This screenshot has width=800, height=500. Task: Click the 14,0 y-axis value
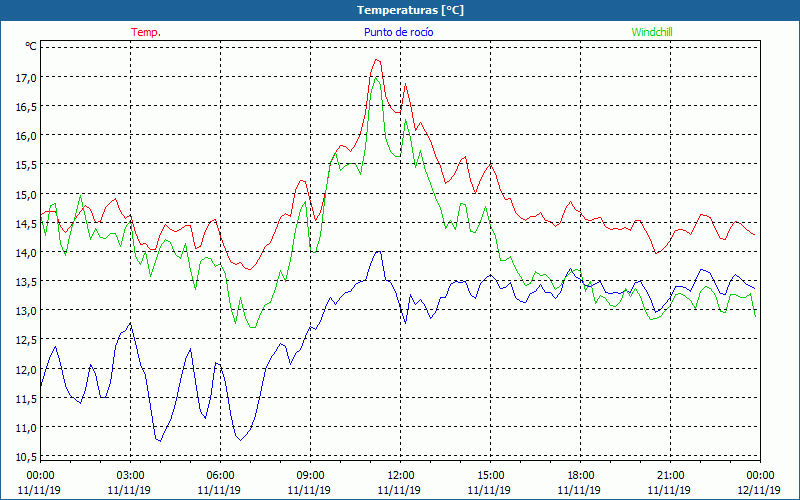(27, 253)
